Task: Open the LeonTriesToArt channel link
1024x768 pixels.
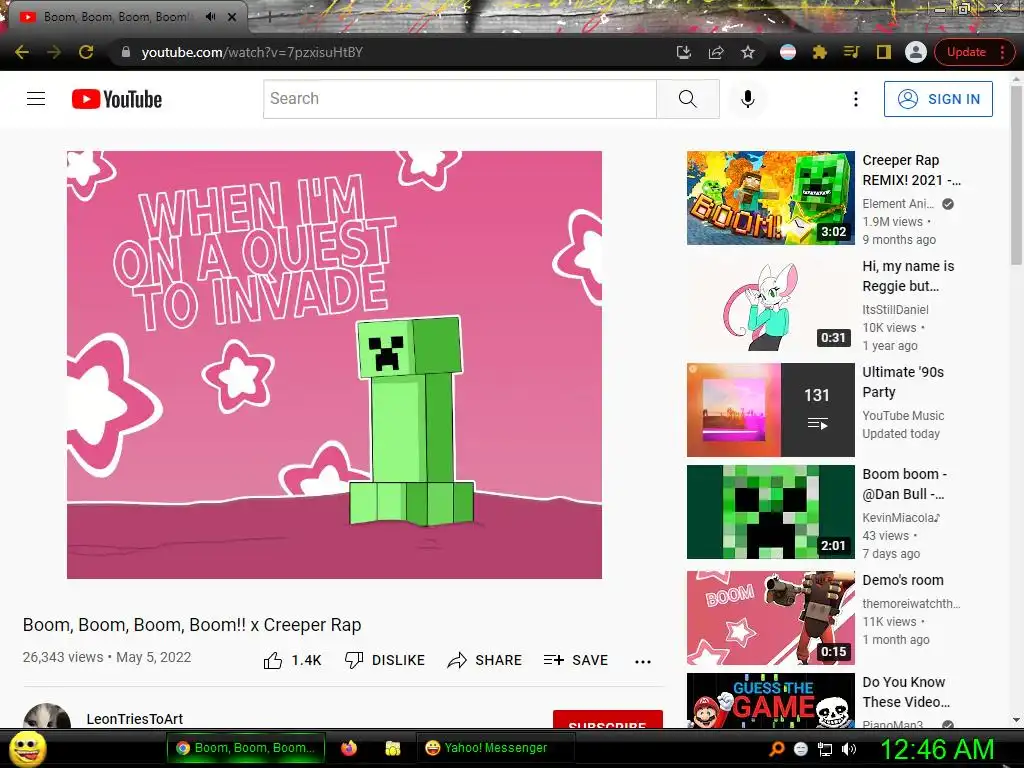Action: (x=135, y=719)
